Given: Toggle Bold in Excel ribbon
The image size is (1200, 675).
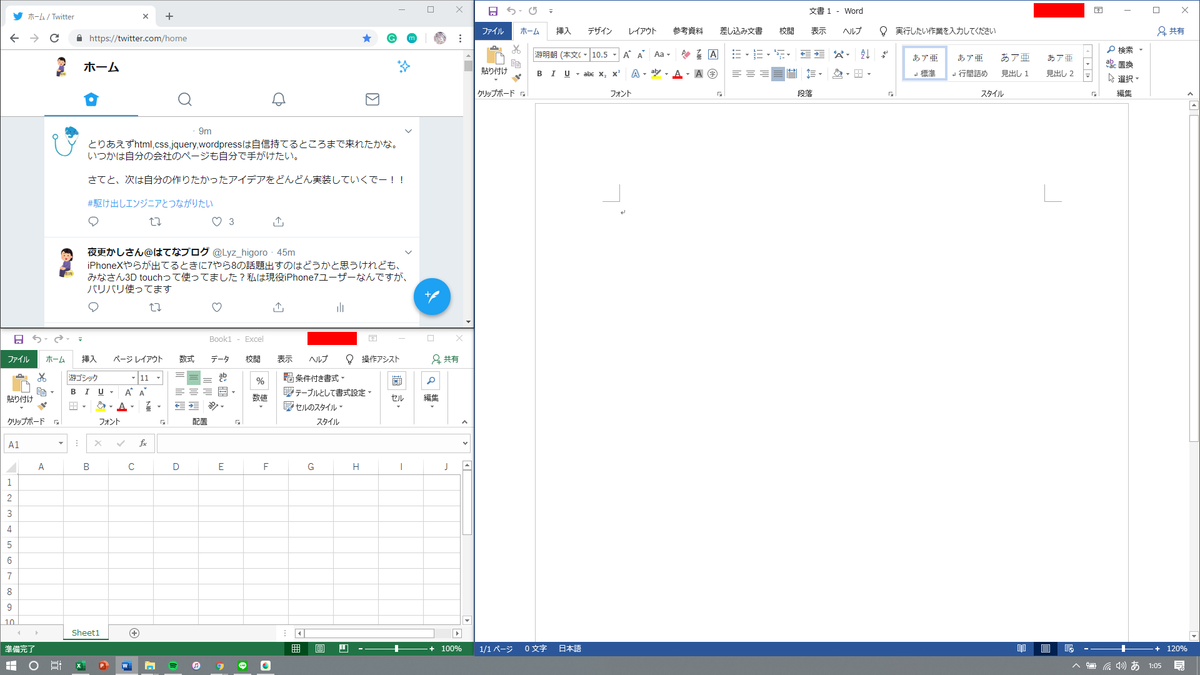Looking at the screenshot, I should click(x=73, y=392).
